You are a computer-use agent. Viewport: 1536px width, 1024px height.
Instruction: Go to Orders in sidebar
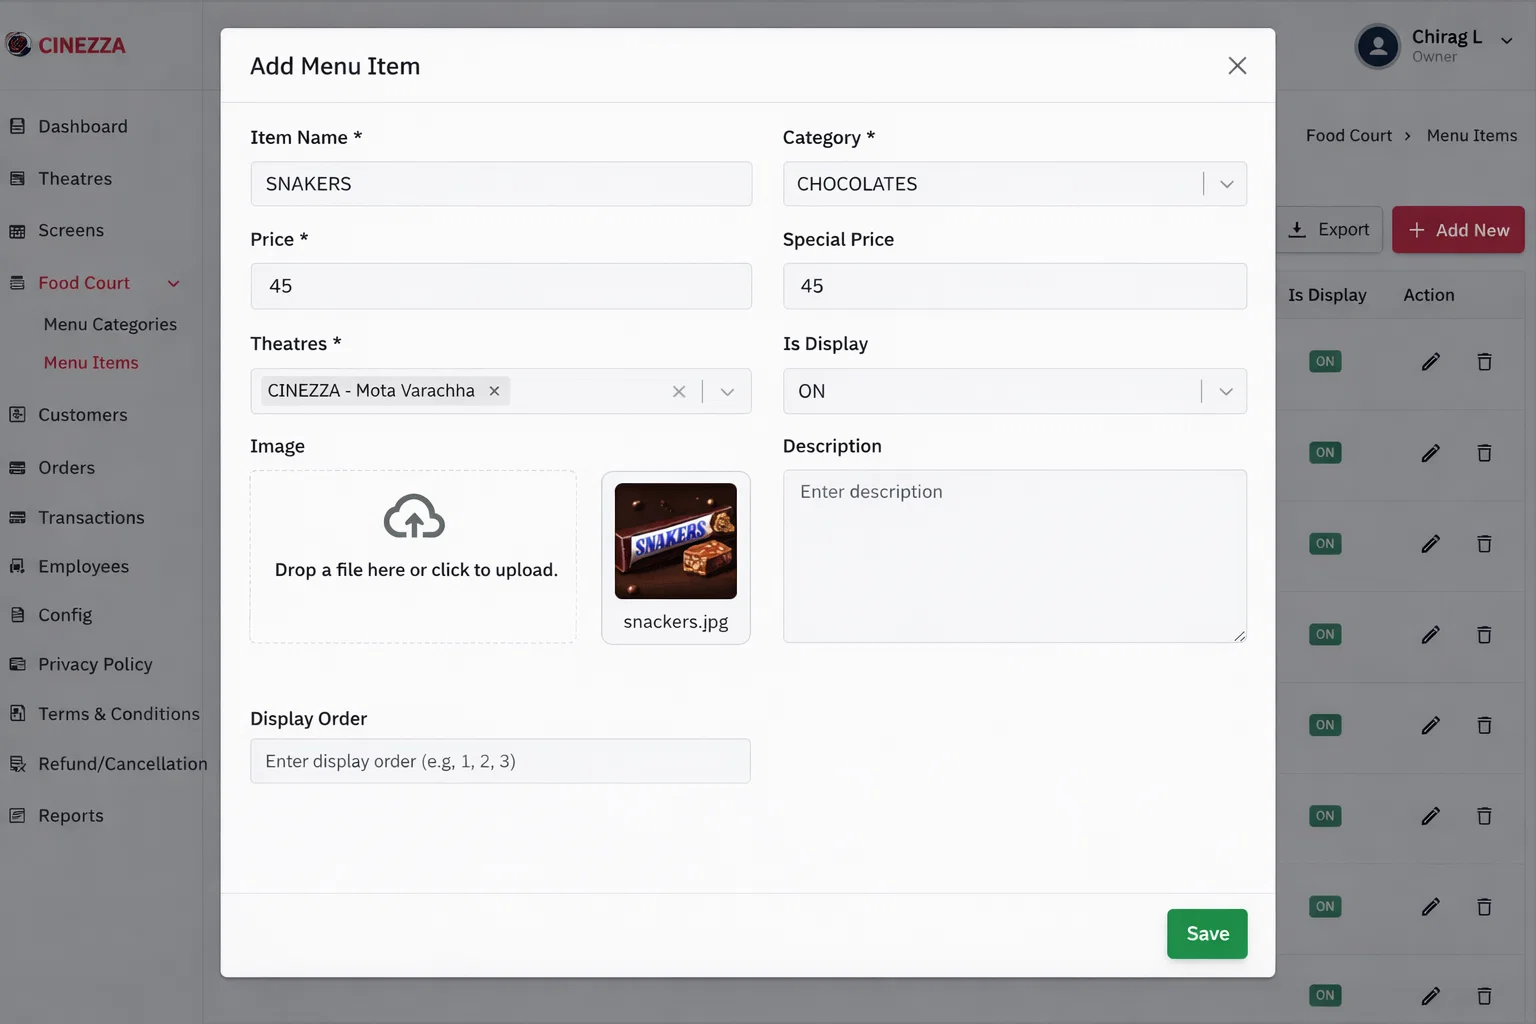(66, 467)
